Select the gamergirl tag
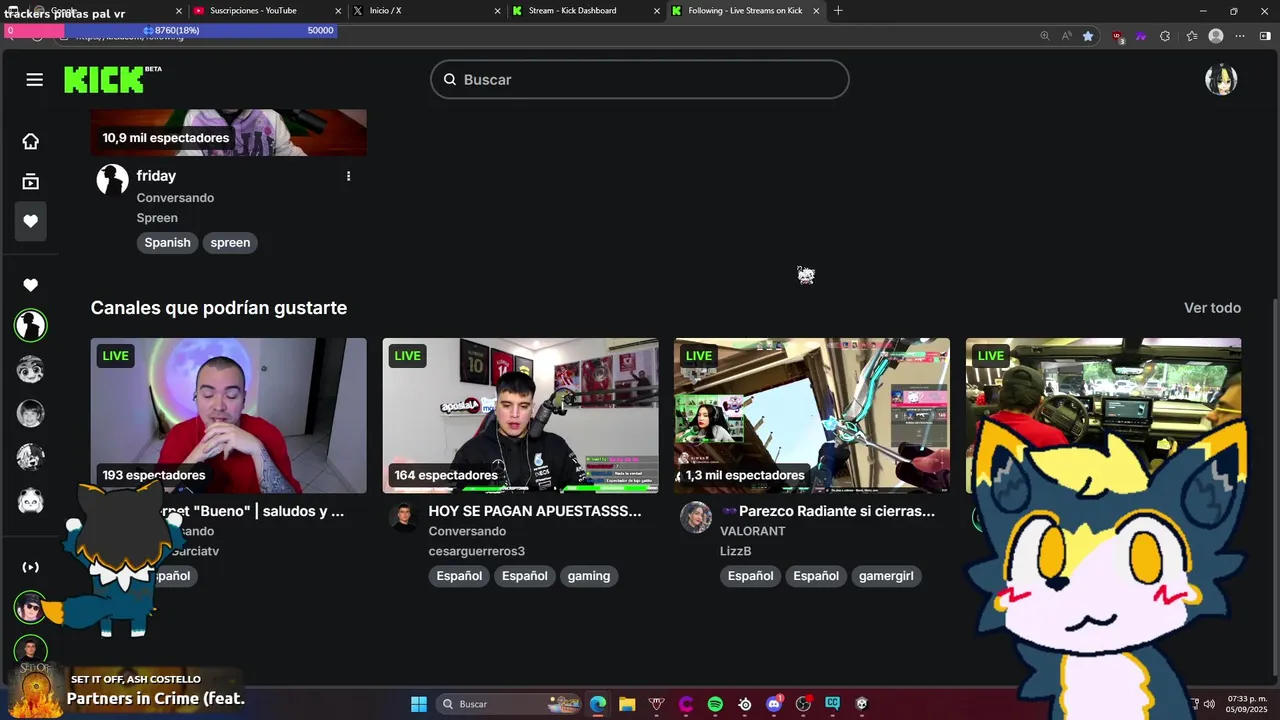This screenshot has height=720, width=1280. coord(886,576)
